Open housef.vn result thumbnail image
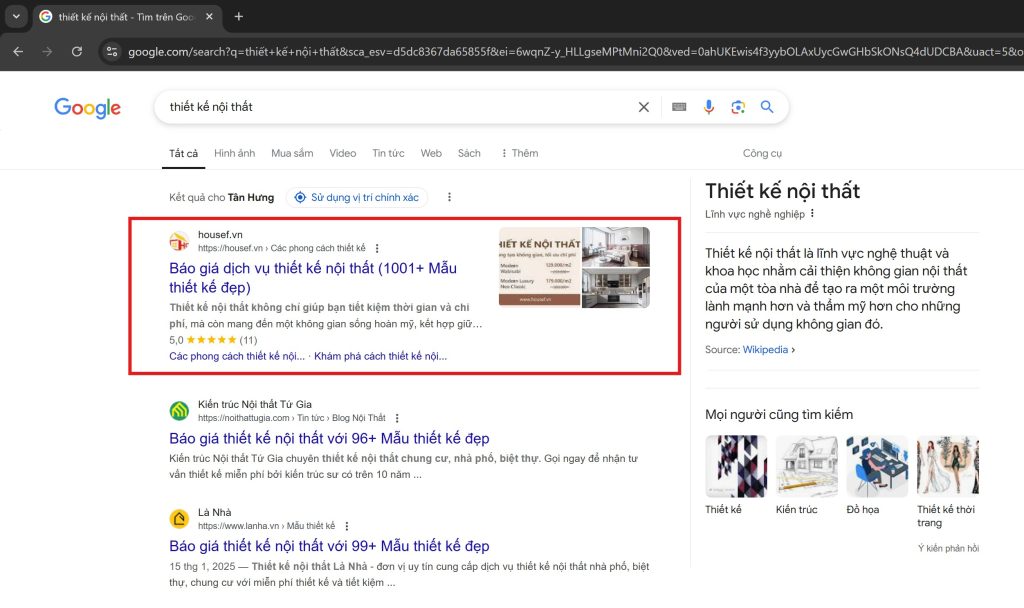The height and width of the screenshot is (608, 1024). [574, 267]
